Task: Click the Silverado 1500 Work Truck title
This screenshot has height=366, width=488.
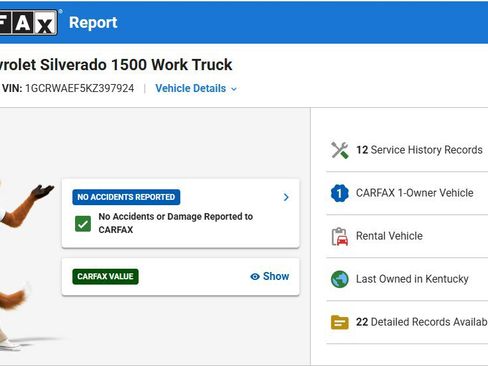Action: [116, 64]
